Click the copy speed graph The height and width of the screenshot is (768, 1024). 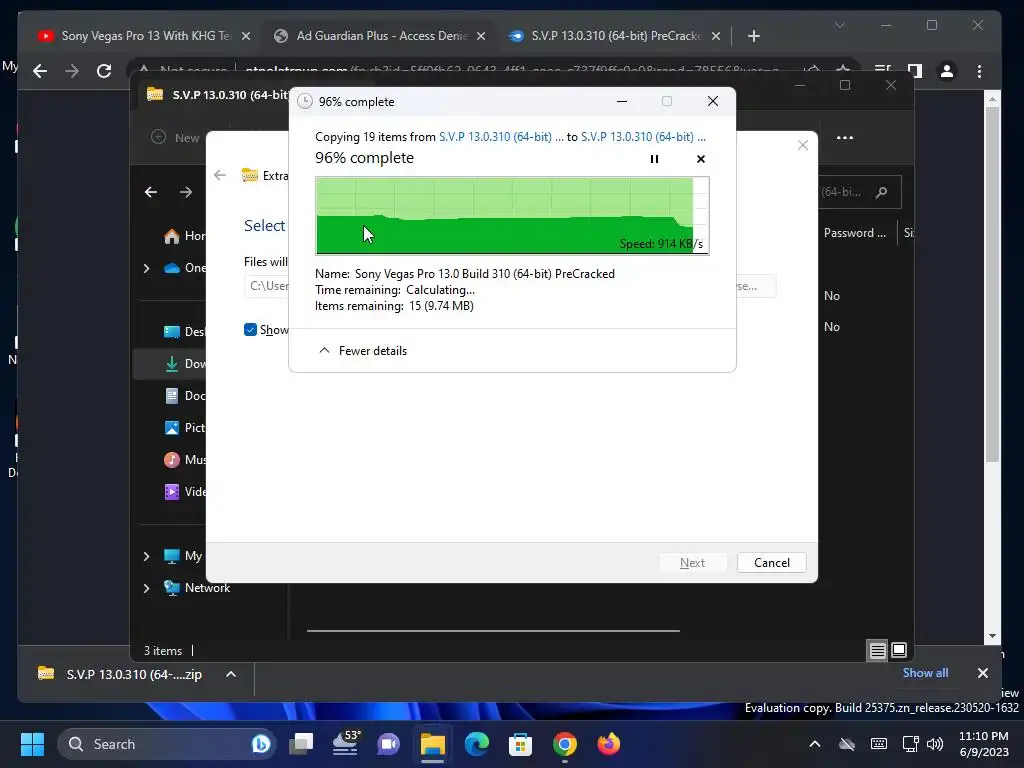tap(512, 216)
